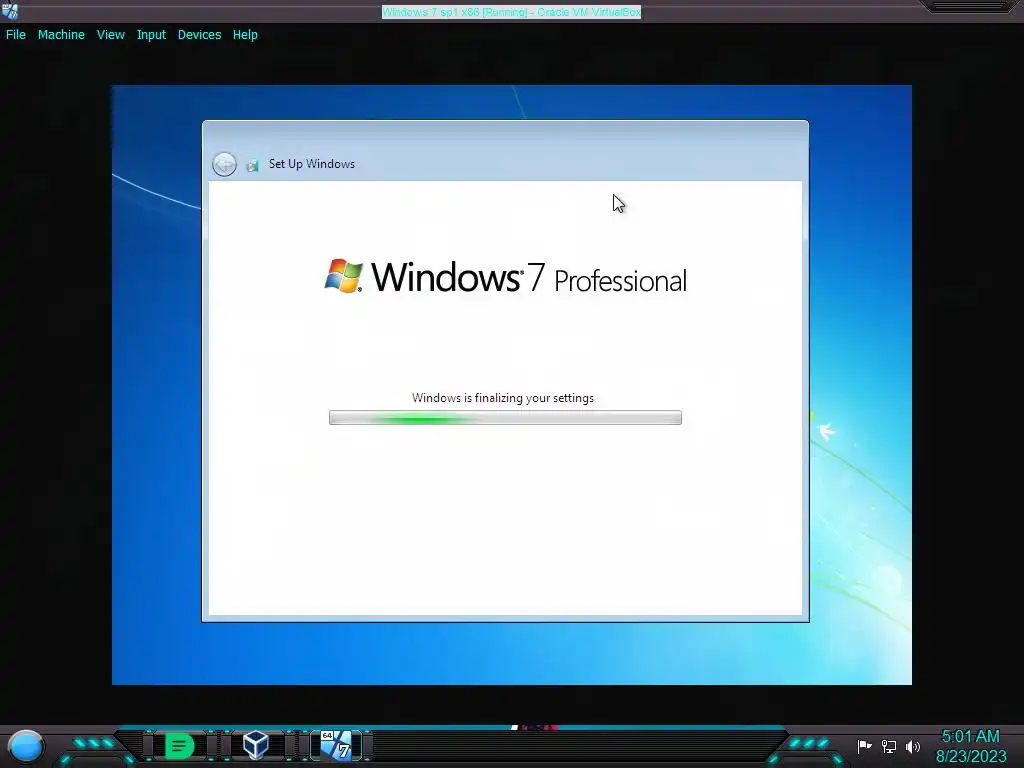Click the finalizing settings progress bar
The image size is (1024, 768).
coord(505,417)
